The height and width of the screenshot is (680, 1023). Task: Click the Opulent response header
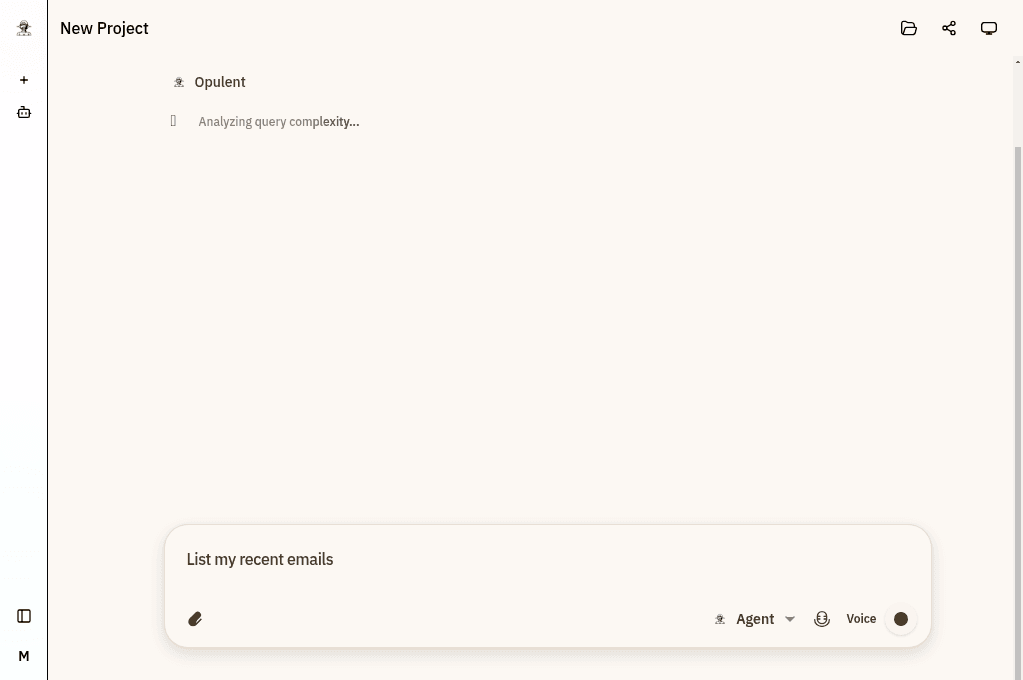point(219,82)
